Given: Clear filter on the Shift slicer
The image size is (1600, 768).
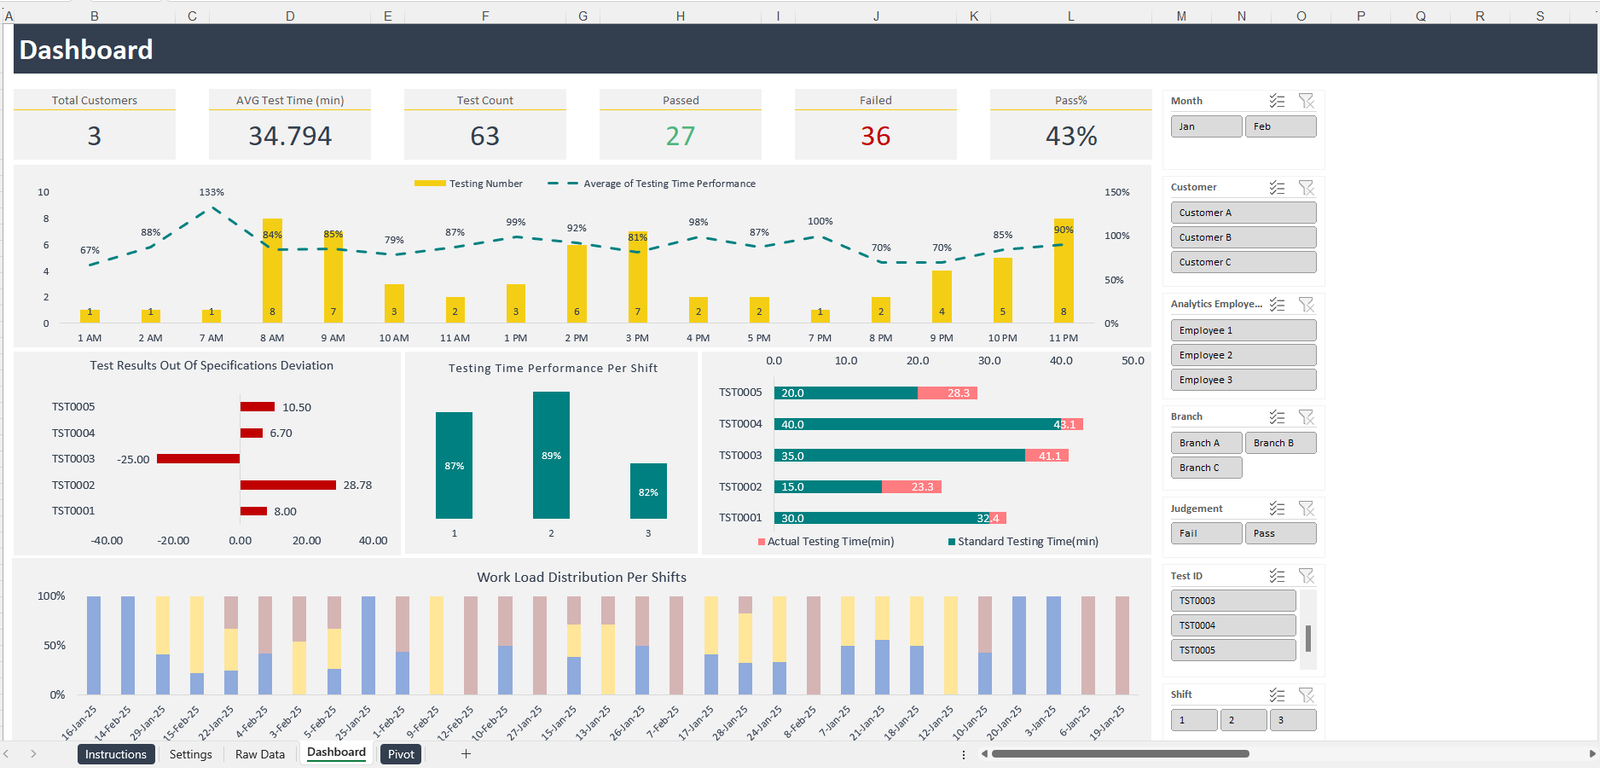Looking at the screenshot, I should coord(1306,695).
